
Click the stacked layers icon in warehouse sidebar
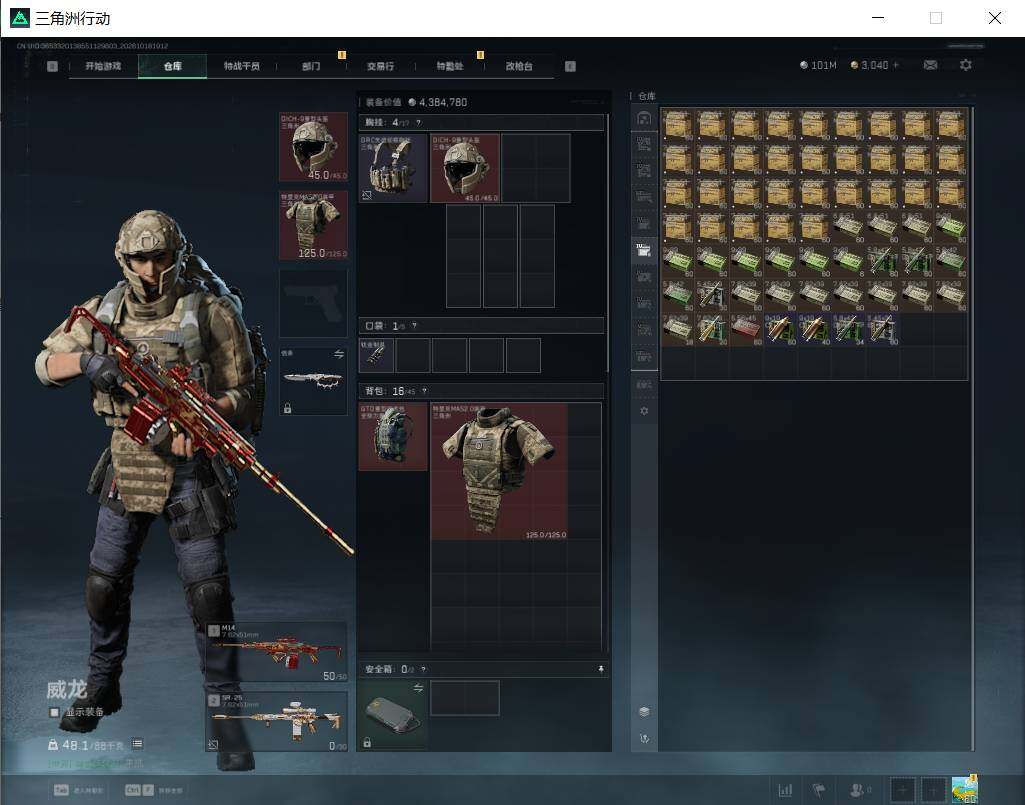coord(644,711)
